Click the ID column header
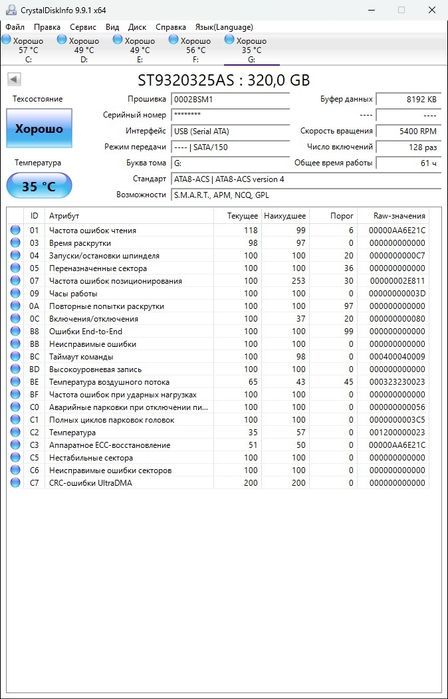The width and height of the screenshot is (448, 699). click(x=34, y=216)
